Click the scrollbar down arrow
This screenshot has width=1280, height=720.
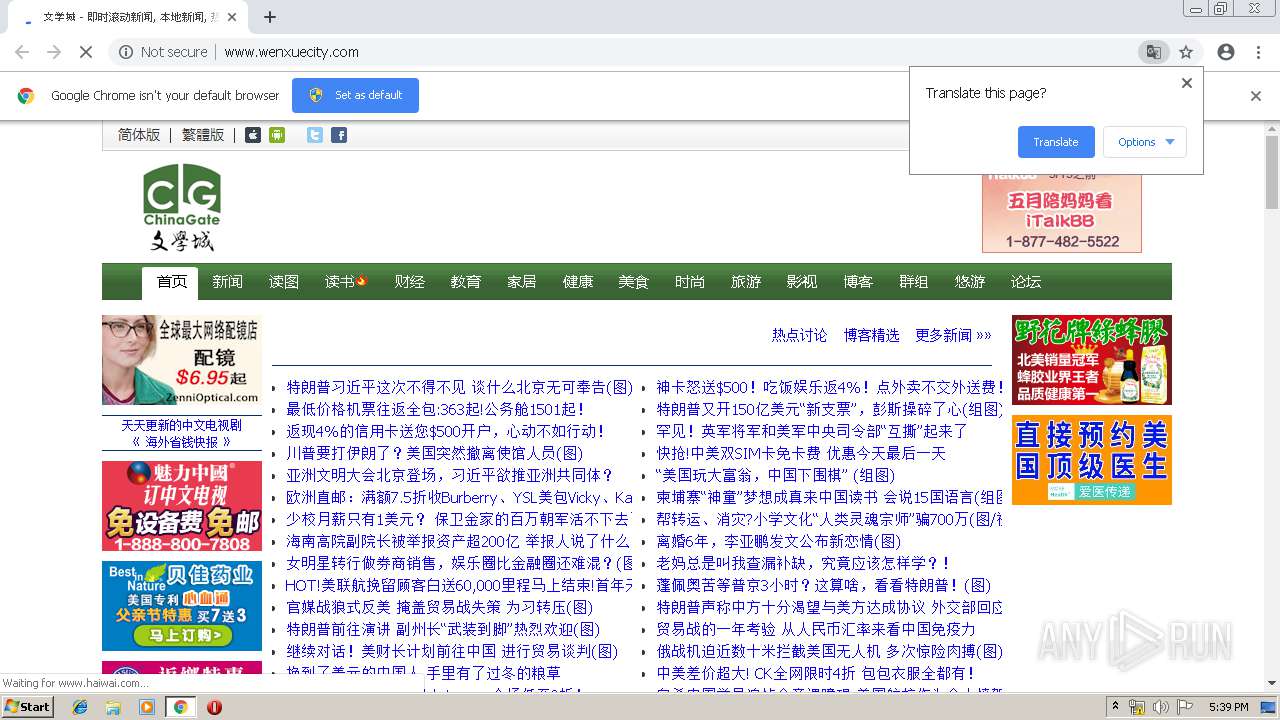(x=1272, y=683)
